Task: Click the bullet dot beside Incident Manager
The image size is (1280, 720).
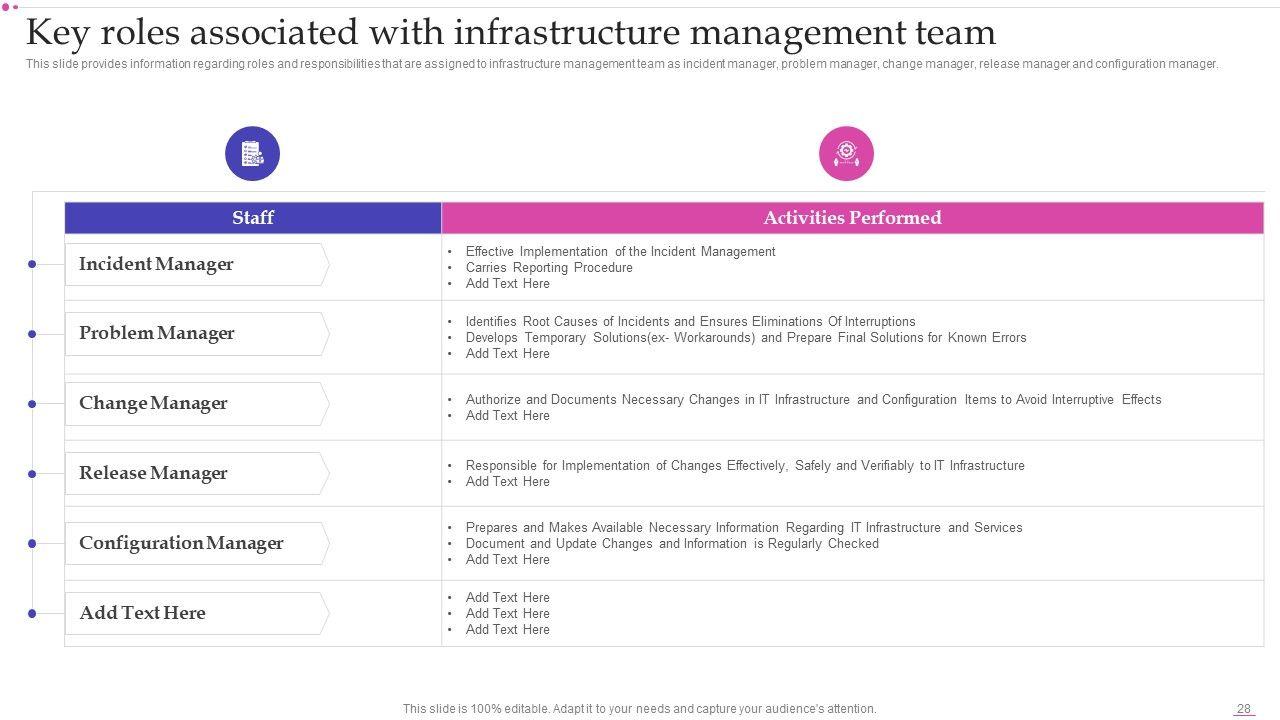Action: click(32, 264)
